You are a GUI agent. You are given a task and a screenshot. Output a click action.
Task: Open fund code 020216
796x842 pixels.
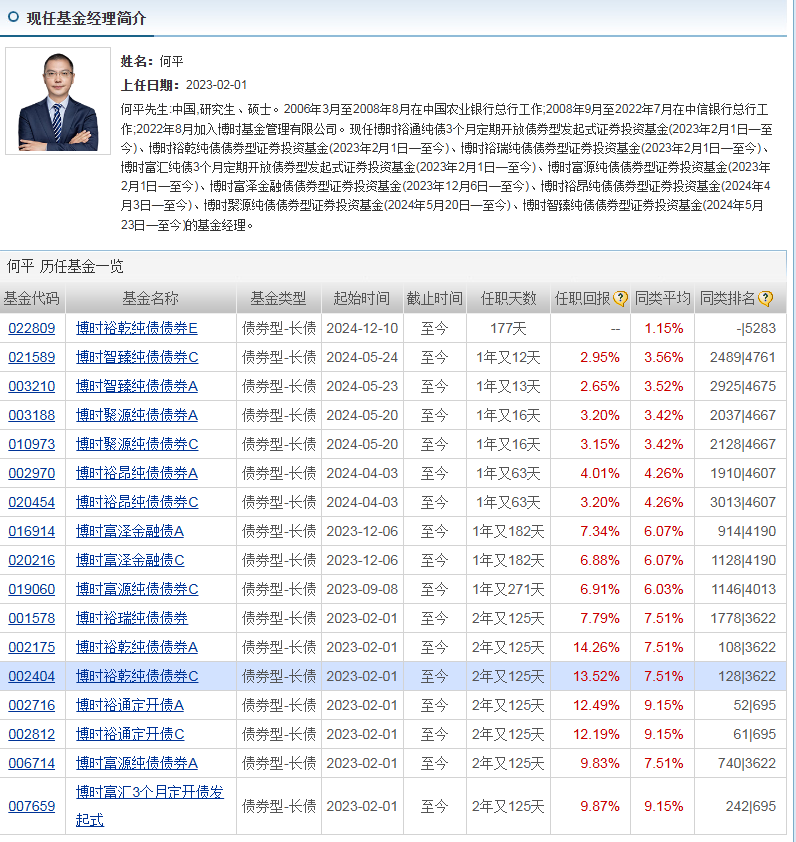[32, 560]
